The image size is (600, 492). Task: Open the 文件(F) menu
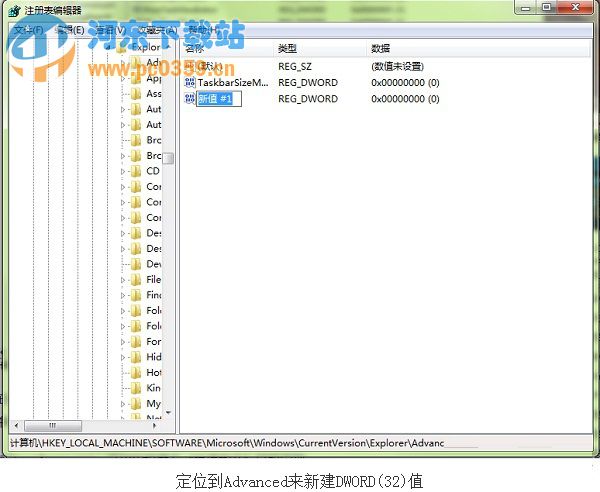(28, 30)
